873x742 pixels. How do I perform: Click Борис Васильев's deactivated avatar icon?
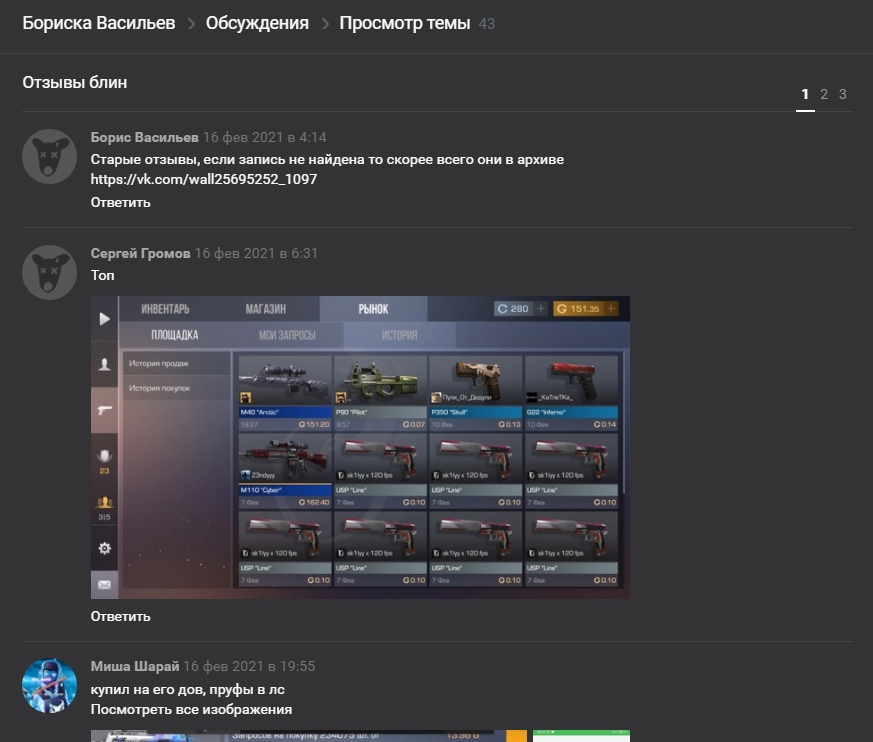tap(49, 156)
